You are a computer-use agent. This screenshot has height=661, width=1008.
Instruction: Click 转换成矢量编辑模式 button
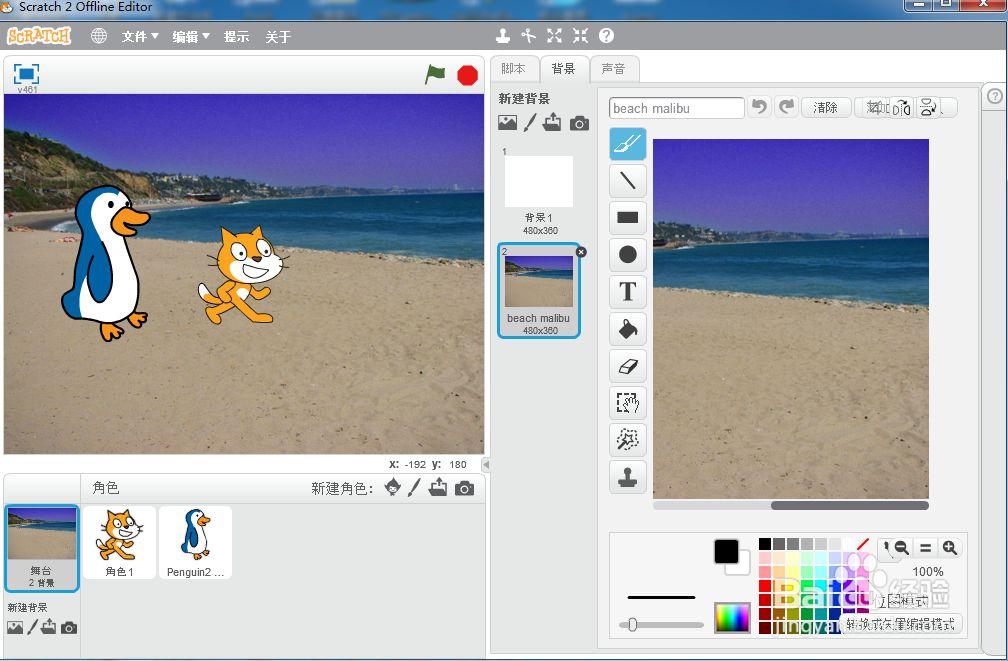899,624
